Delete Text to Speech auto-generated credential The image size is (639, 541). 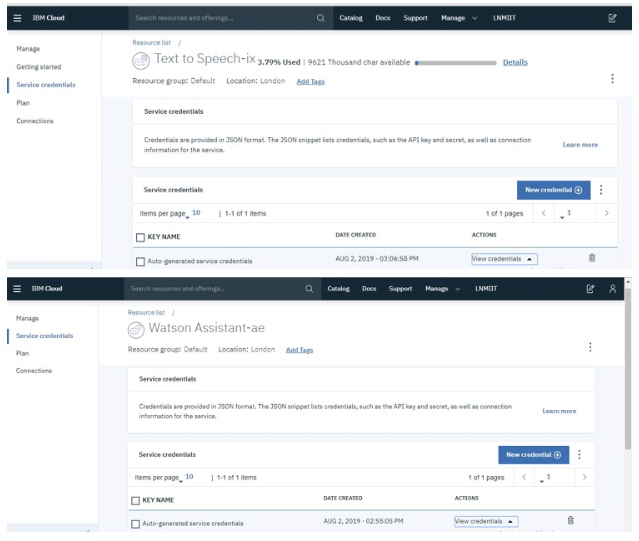point(591,258)
